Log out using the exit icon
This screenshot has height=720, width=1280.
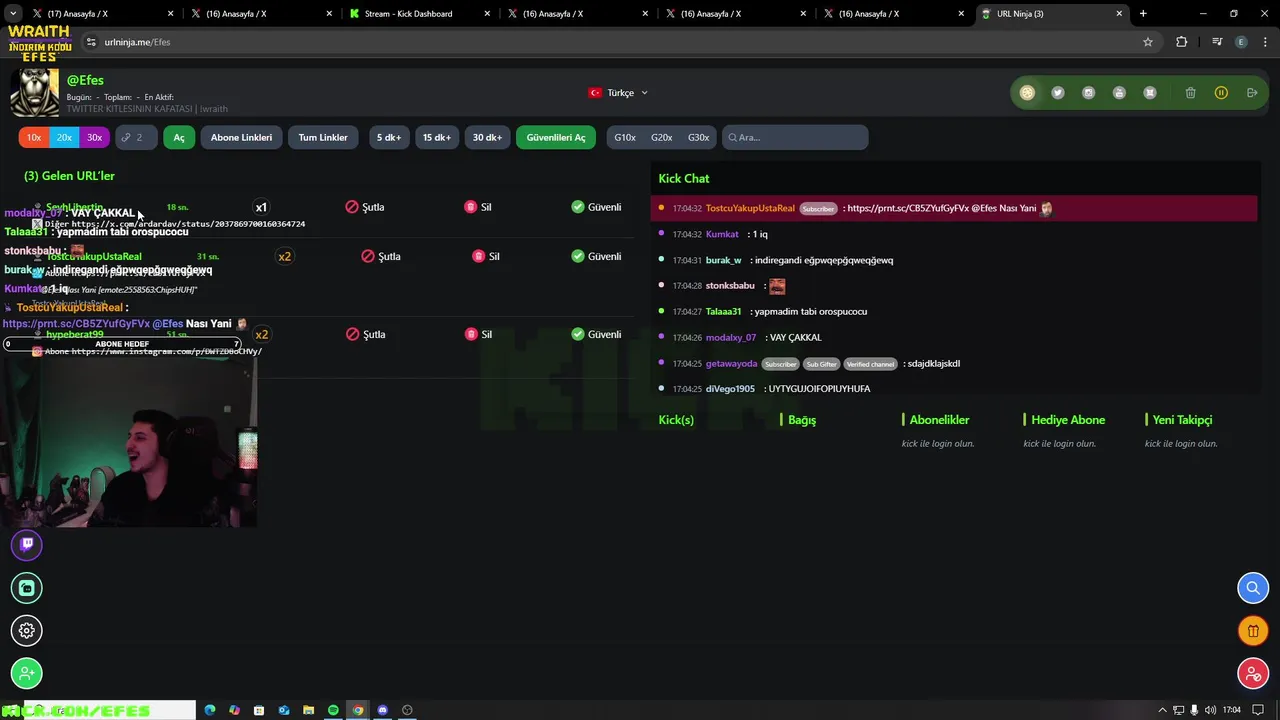[x=1252, y=93]
